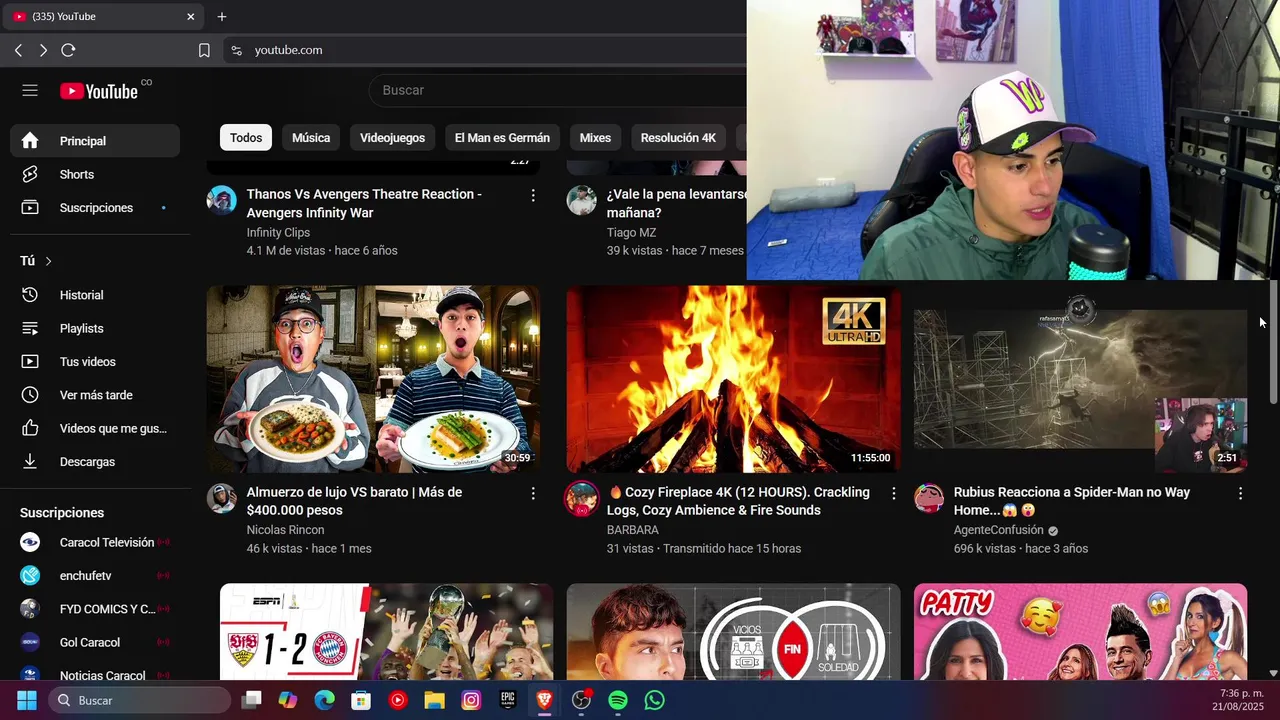Open options menu for Cozy Fireplace video
The image size is (1280, 720).
(x=893, y=493)
